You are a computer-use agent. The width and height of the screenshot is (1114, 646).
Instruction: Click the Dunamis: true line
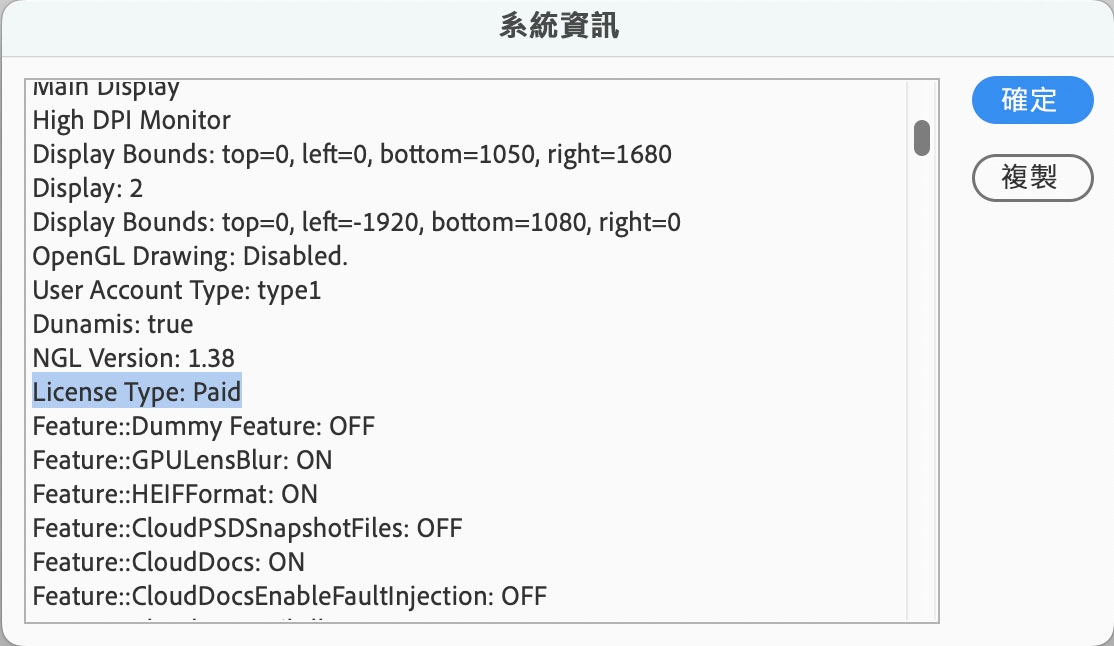click(113, 325)
